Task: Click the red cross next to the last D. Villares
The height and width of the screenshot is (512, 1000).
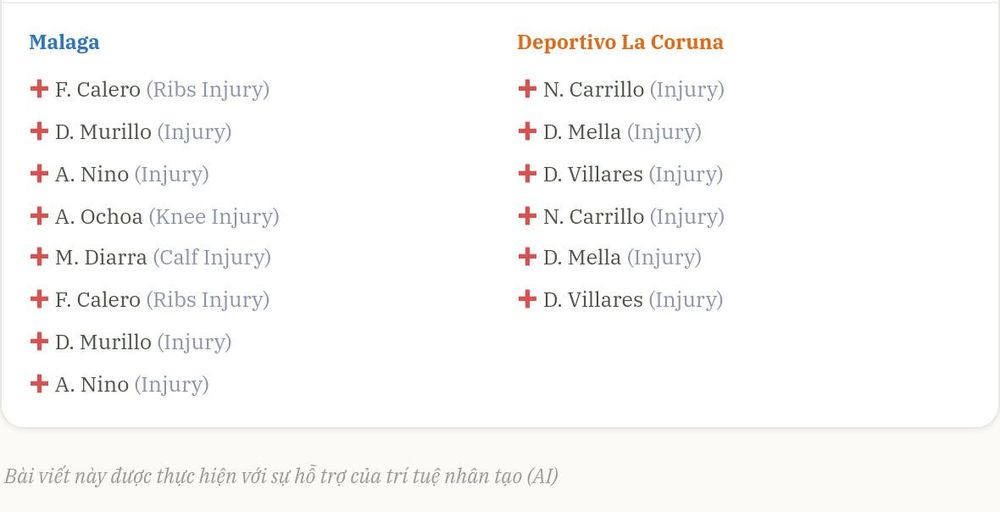Action: click(x=527, y=299)
